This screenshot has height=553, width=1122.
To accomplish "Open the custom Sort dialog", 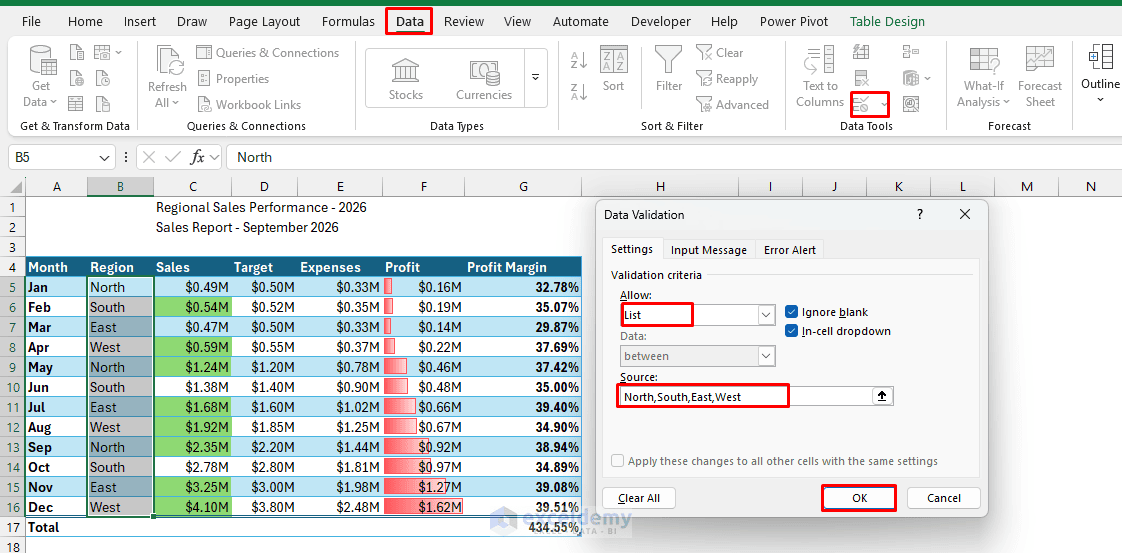I will click(x=613, y=69).
